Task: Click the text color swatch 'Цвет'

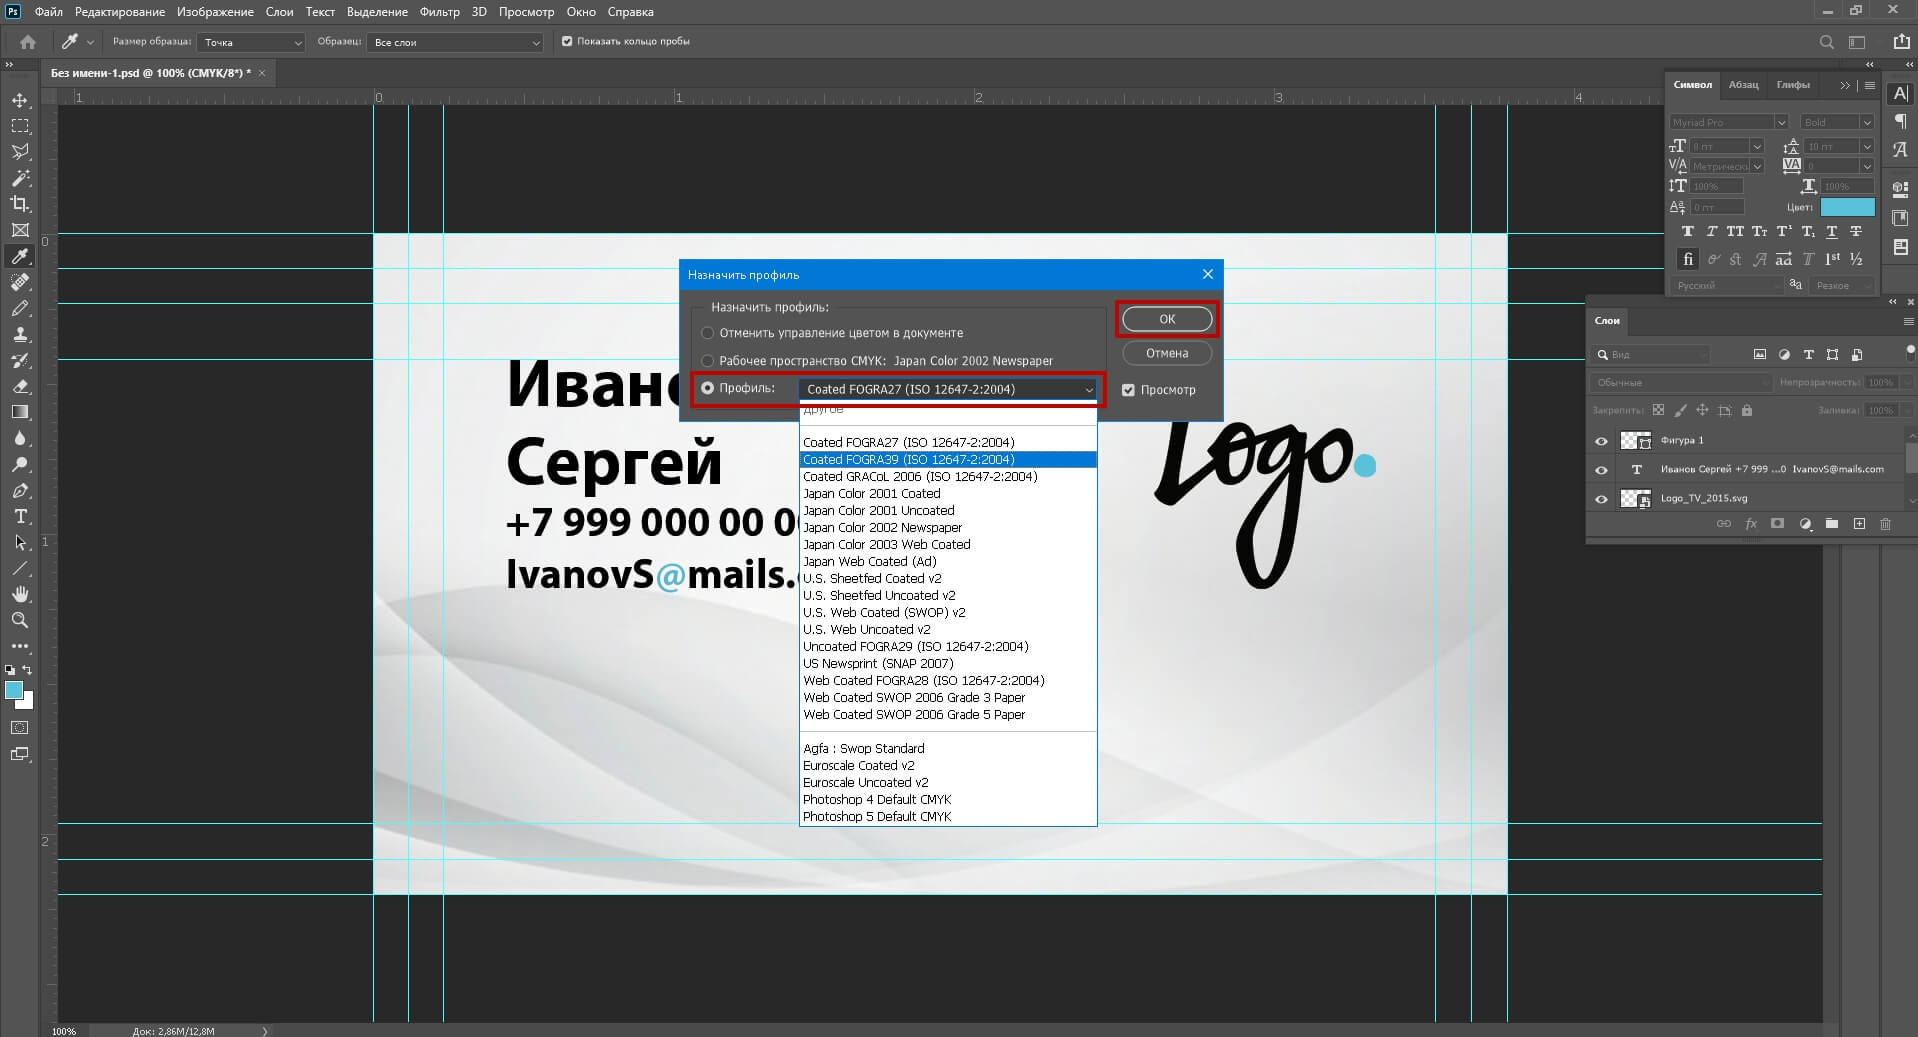Action: click(x=1847, y=207)
